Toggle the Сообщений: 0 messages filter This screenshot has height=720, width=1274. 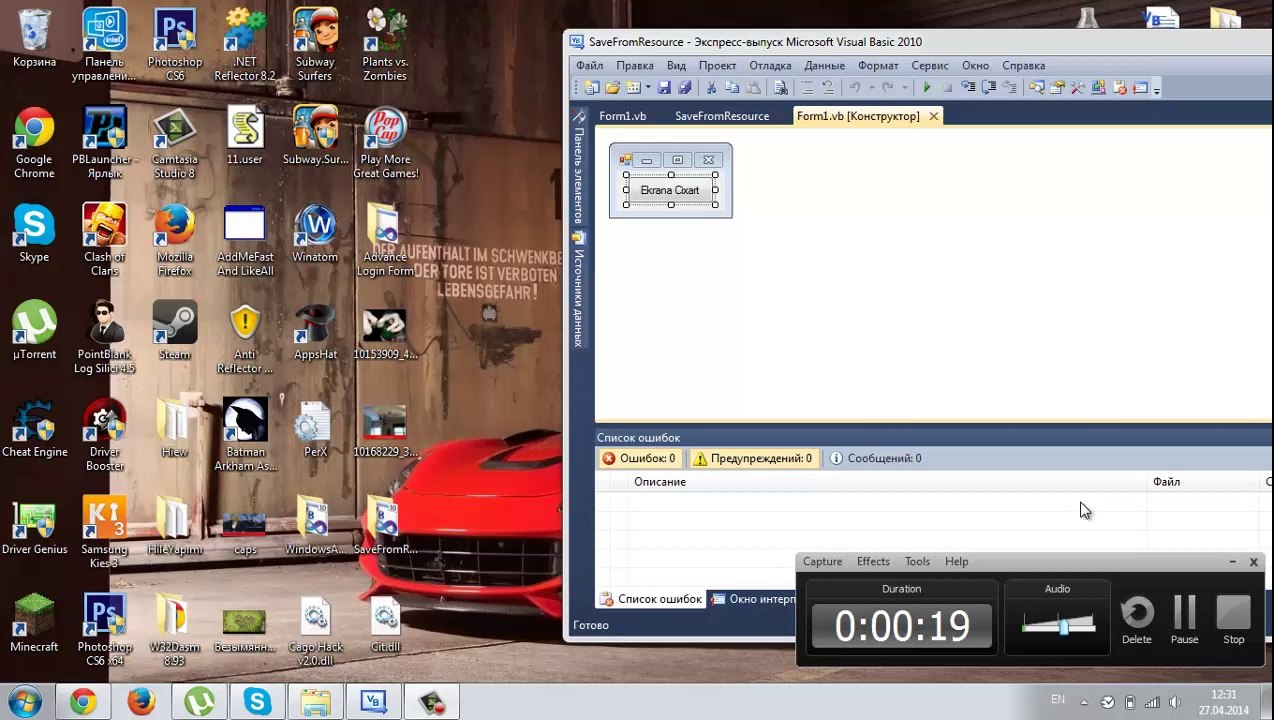coord(876,458)
